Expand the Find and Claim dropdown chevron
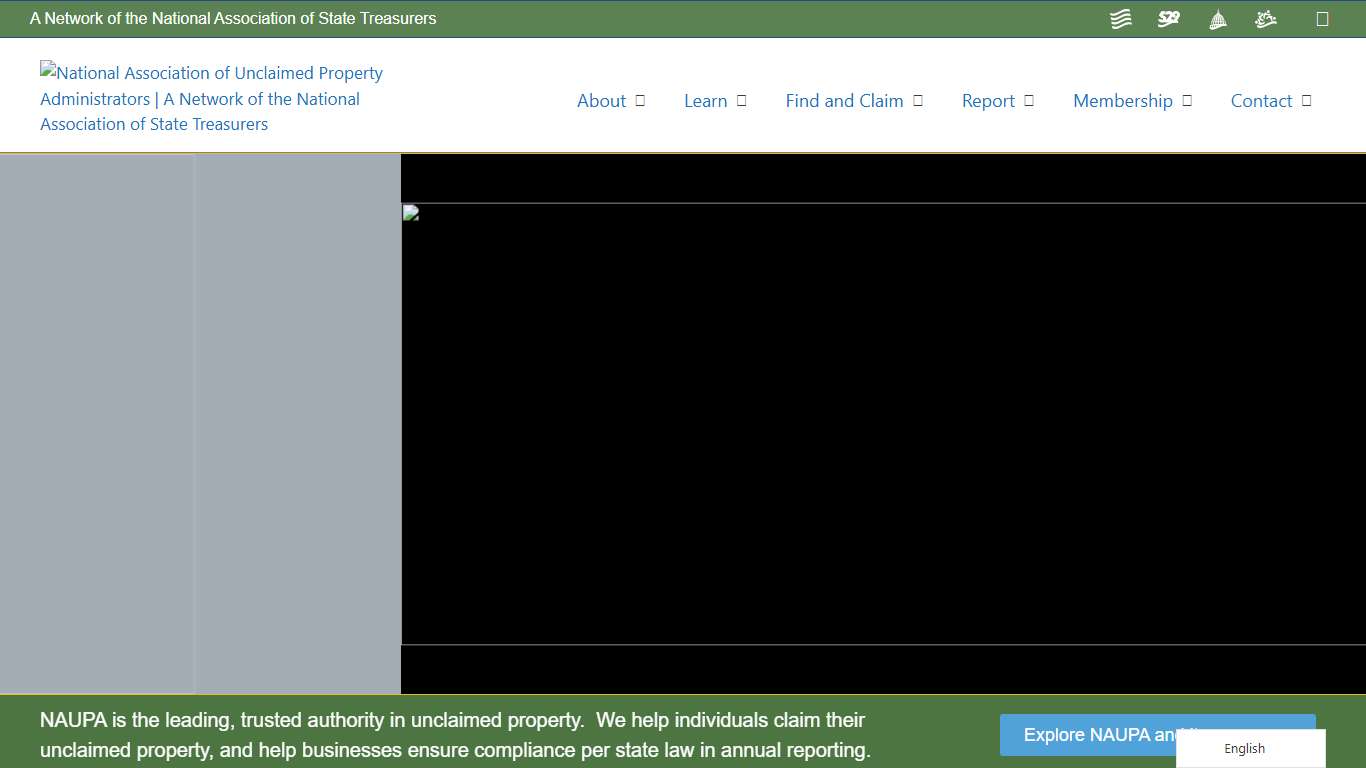Screen dimensions: 1366x768 point(917,100)
